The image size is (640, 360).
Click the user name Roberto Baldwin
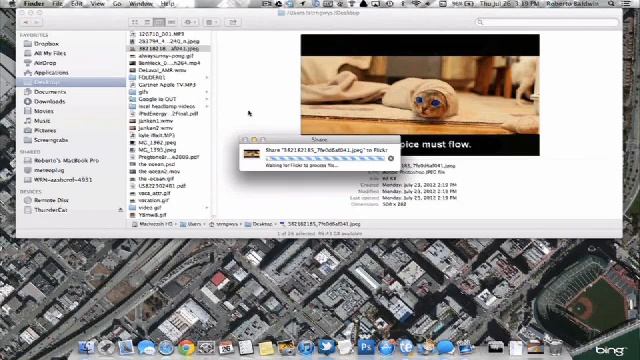[572, 4]
